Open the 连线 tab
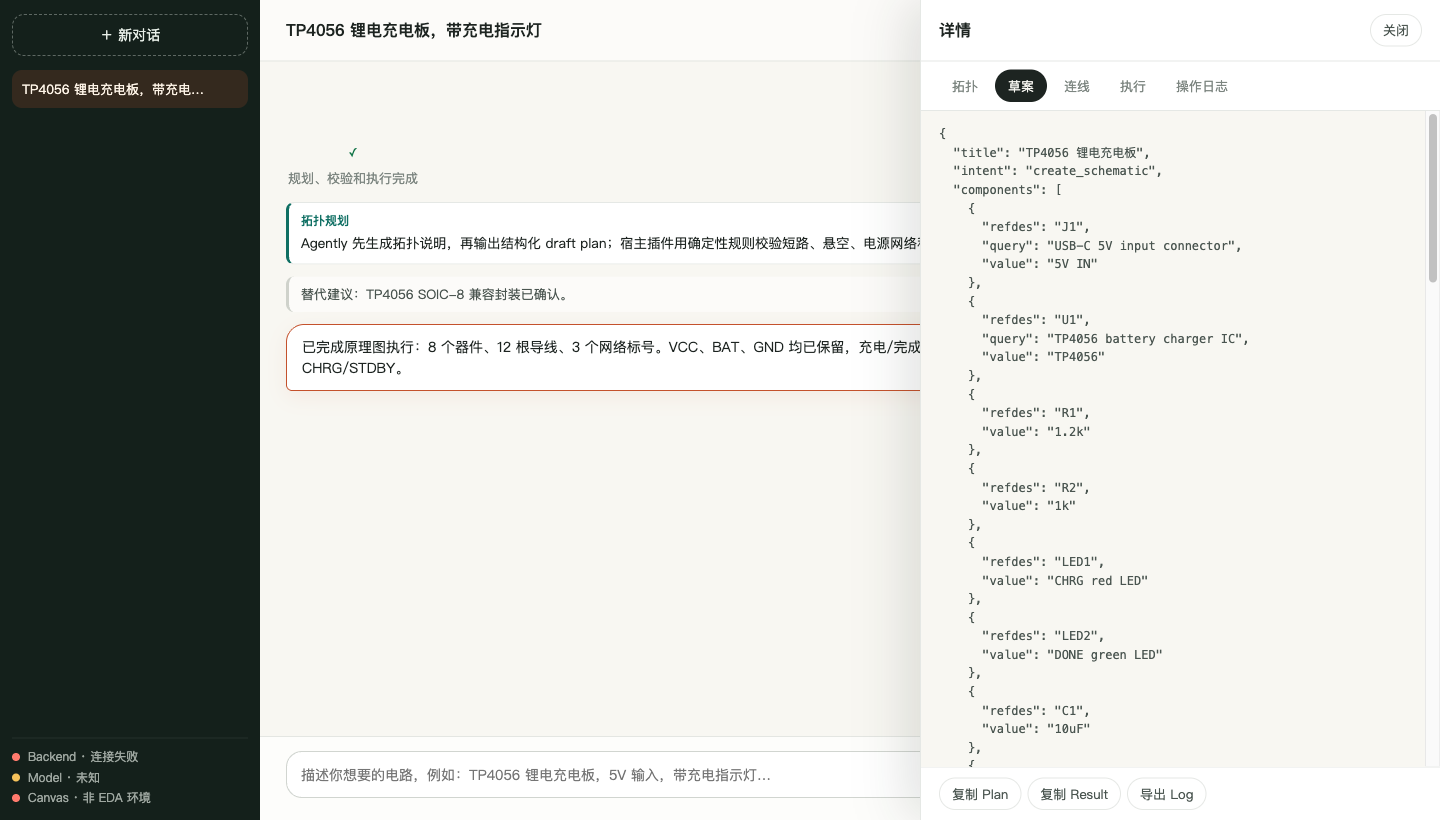1440x820 pixels. [1077, 86]
